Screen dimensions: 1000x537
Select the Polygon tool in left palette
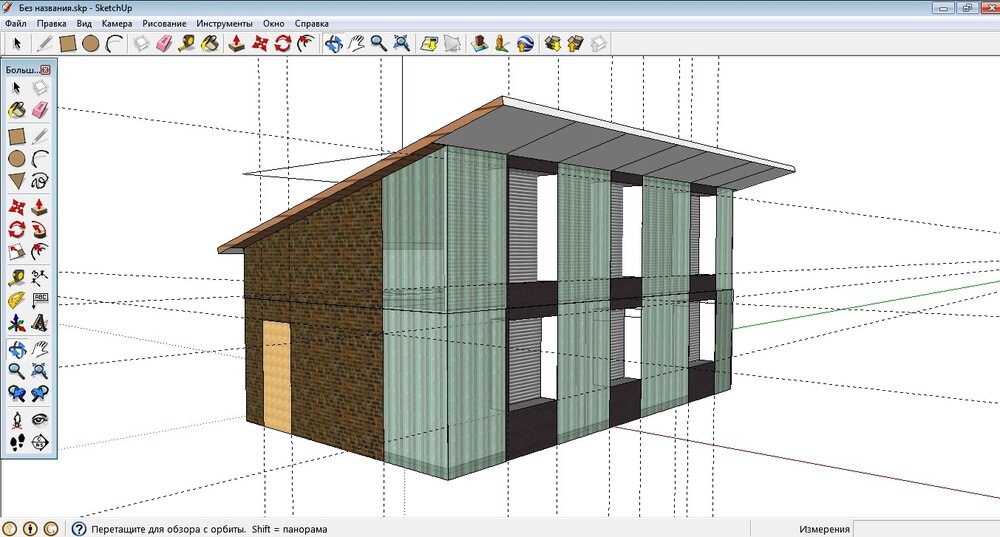click(17, 181)
